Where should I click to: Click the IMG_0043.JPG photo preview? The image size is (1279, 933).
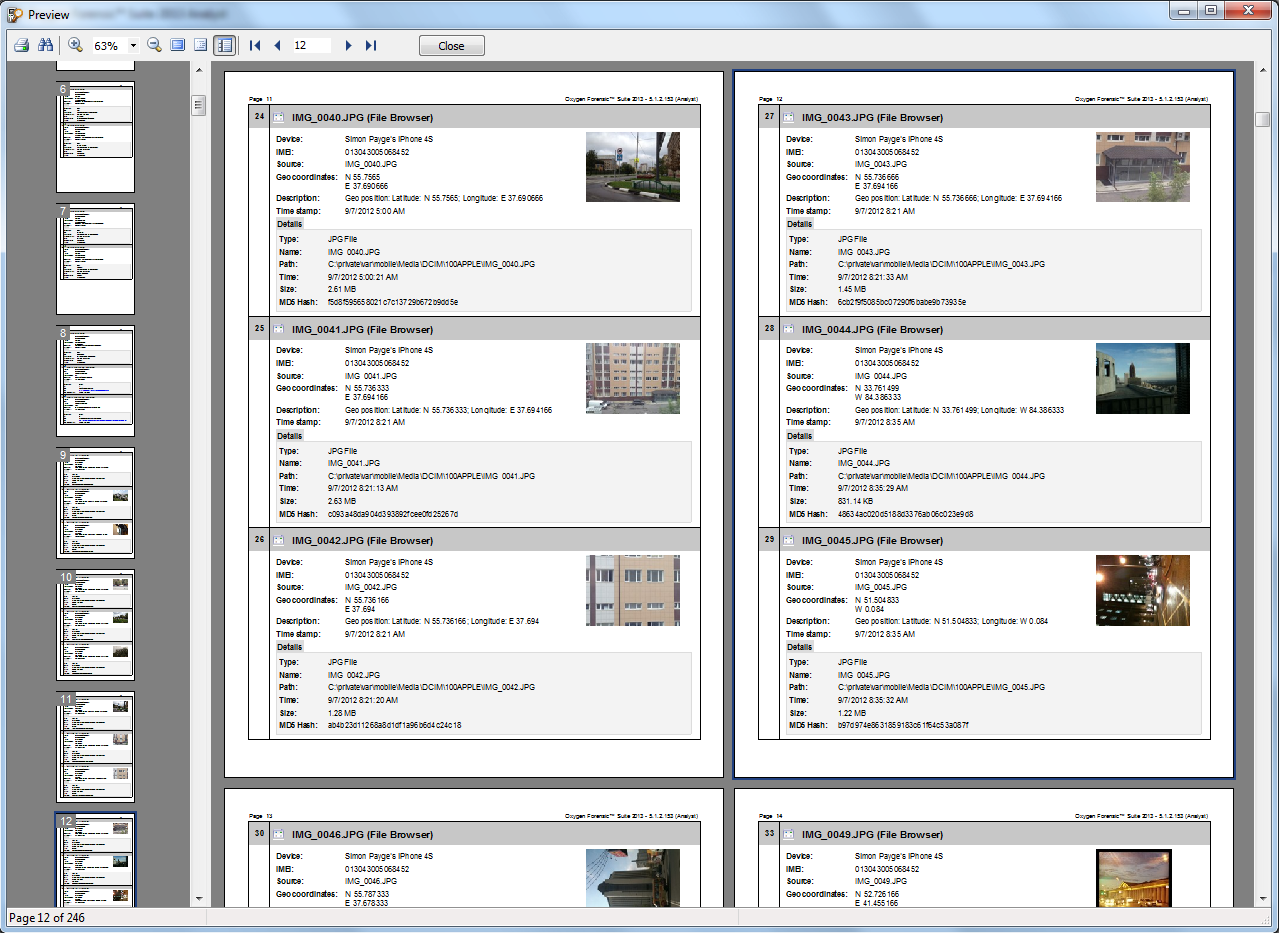tap(1143, 167)
